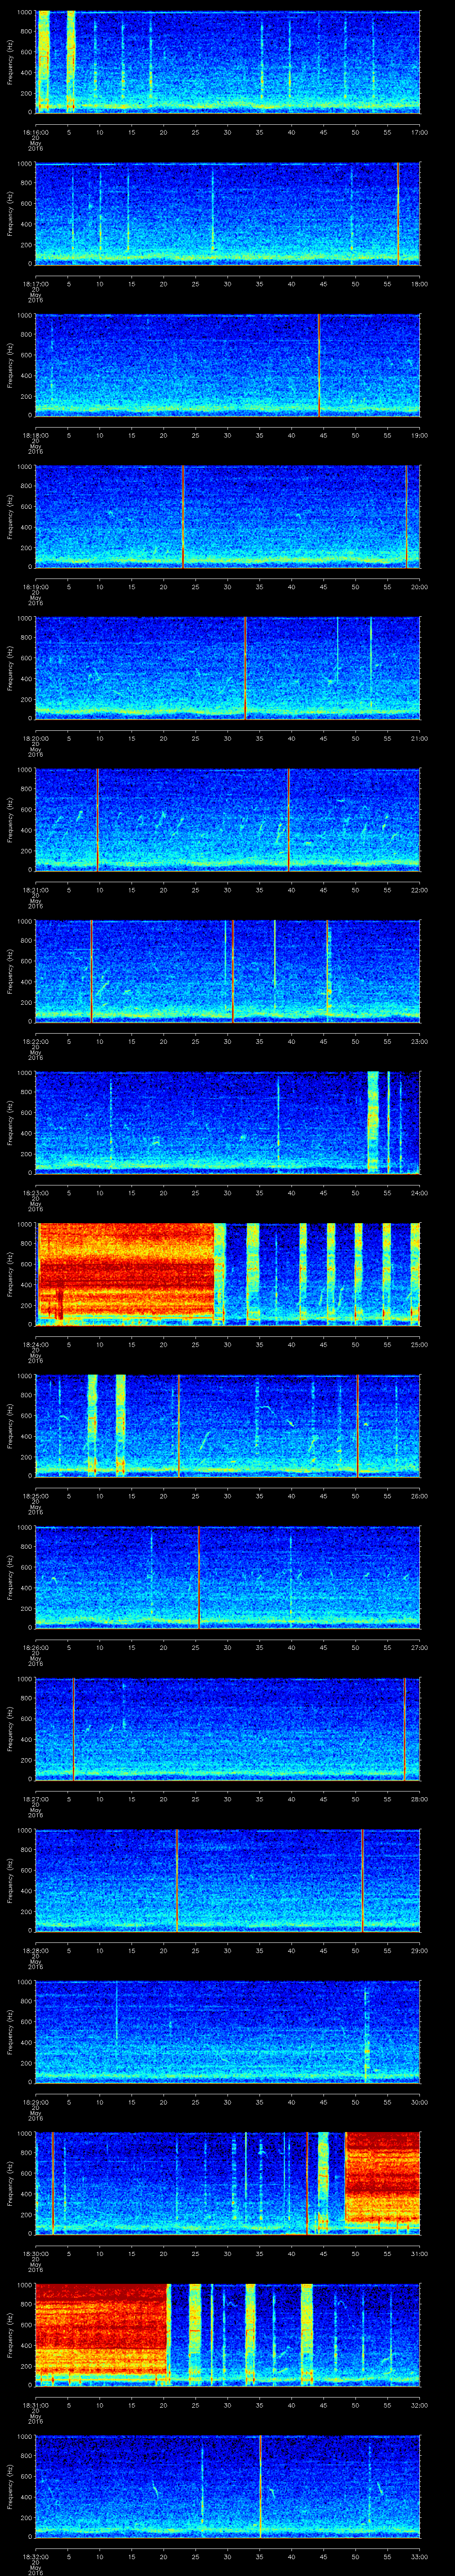Select the spectrogram panel starting at 18:25:00

coord(228,1425)
